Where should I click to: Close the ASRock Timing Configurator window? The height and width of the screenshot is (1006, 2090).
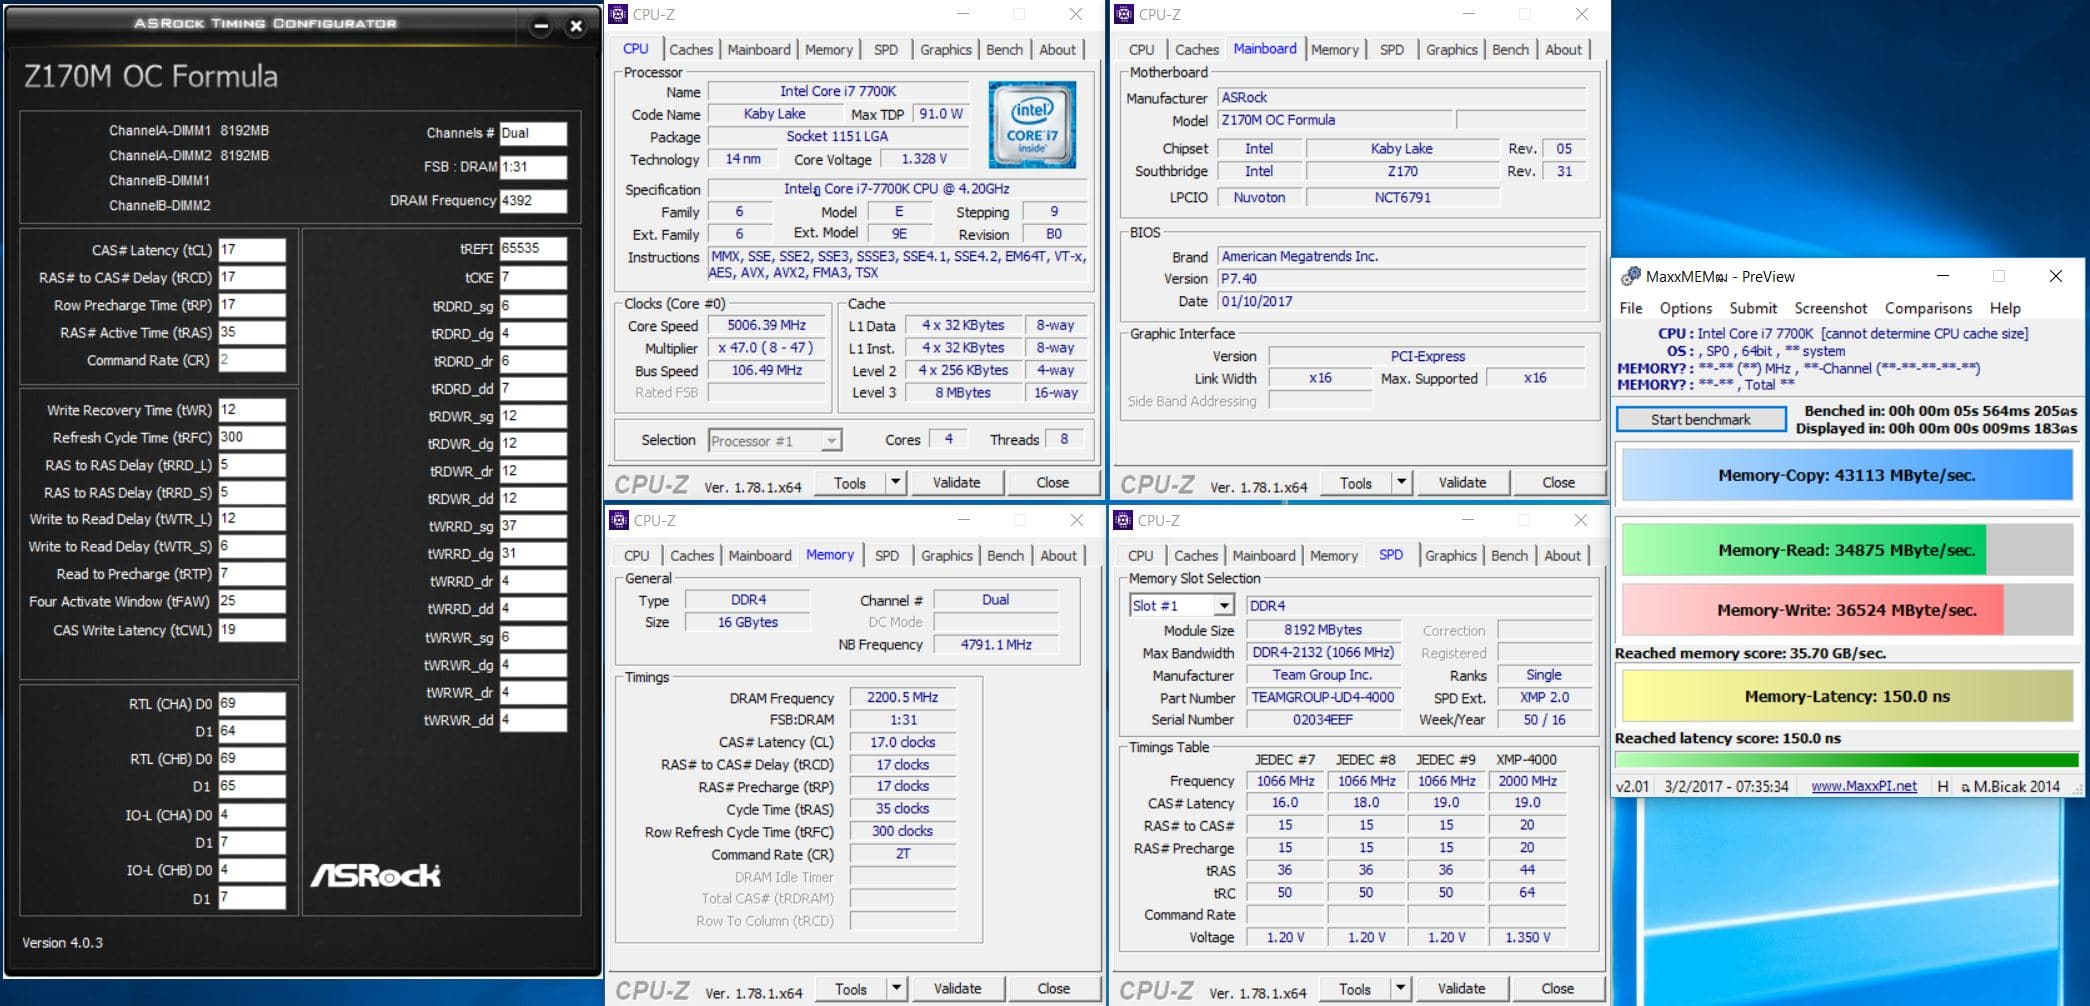click(576, 27)
